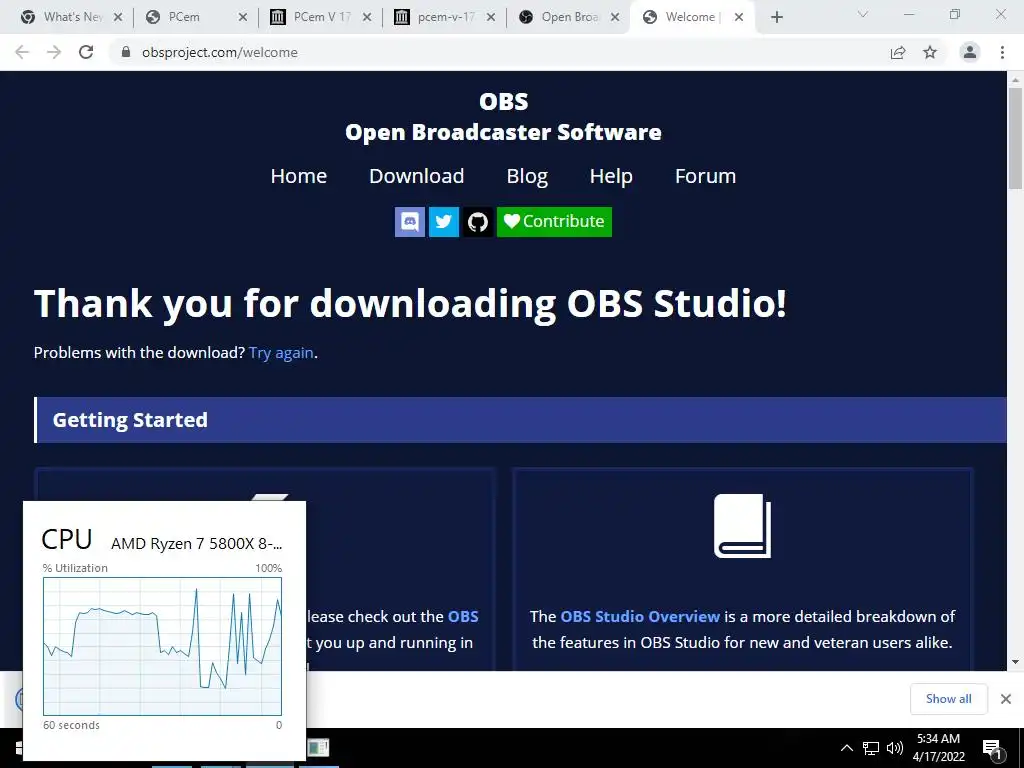The width and height of the screenshot is (1024, 768).
Task: Share this page using the share icon
Action: click(x=898, y=52)
